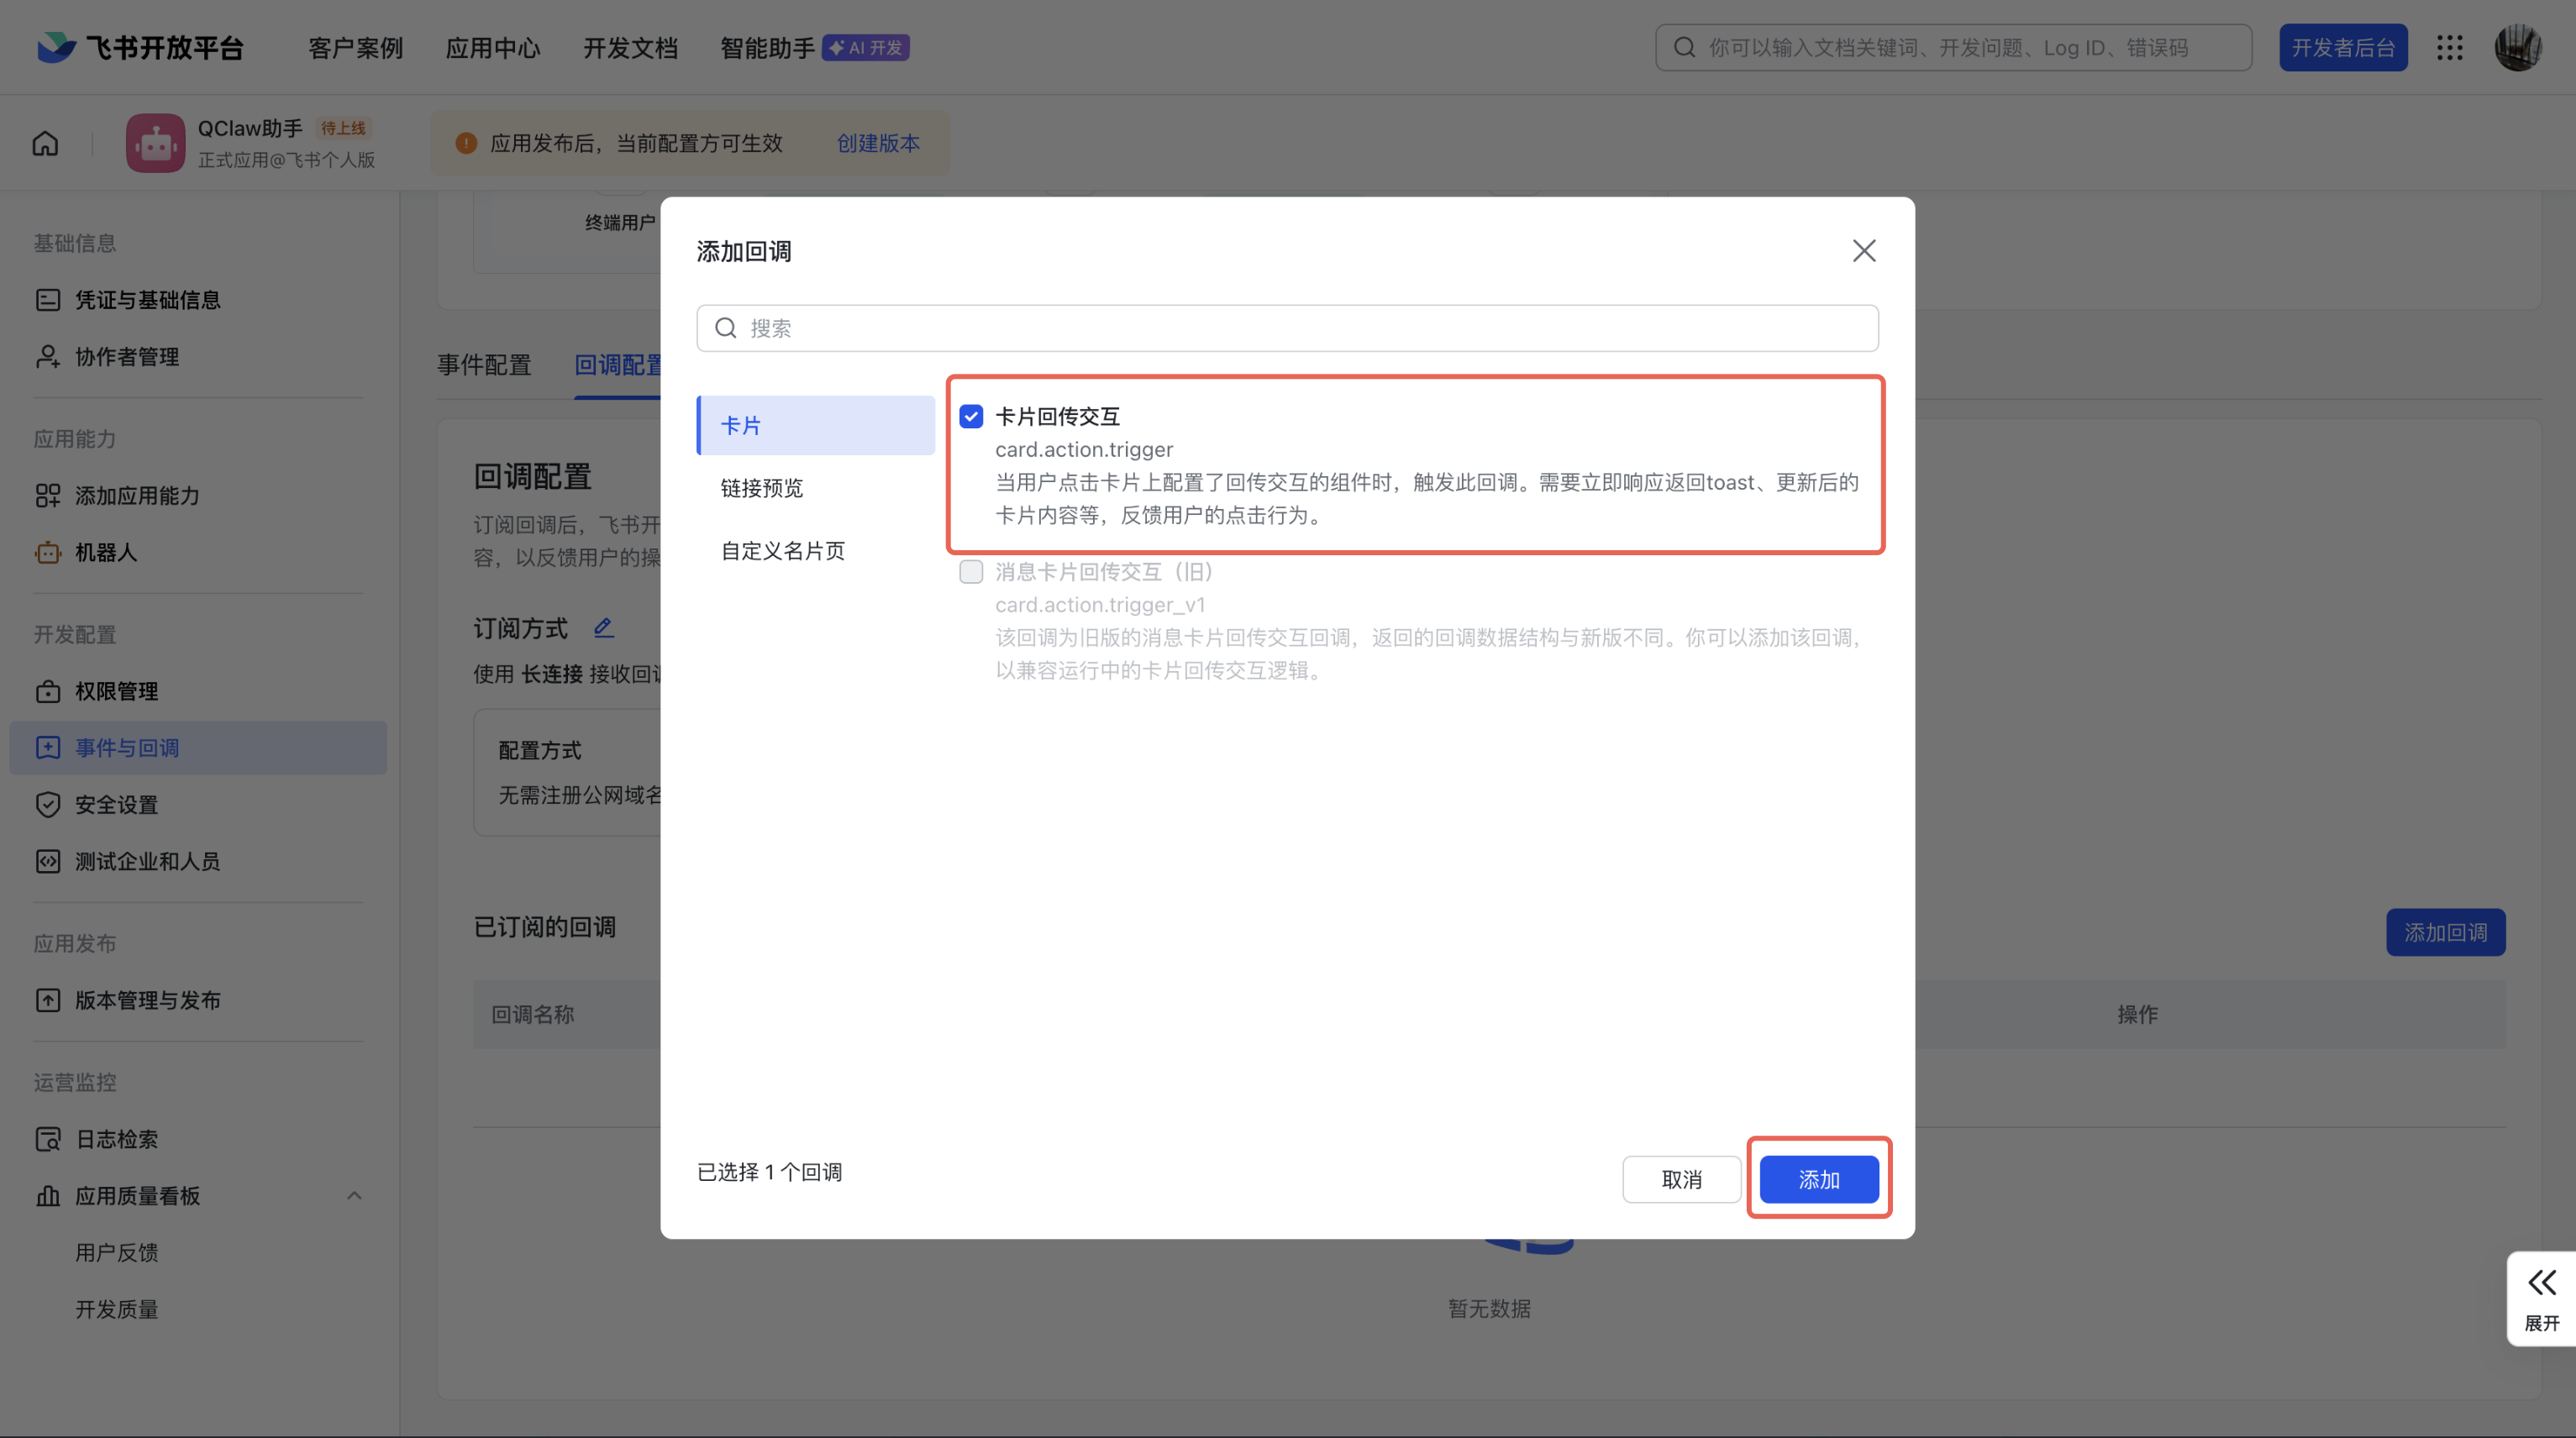
Task: Open 安全设置 in the sidebar
Action: [x=114, y=804]
